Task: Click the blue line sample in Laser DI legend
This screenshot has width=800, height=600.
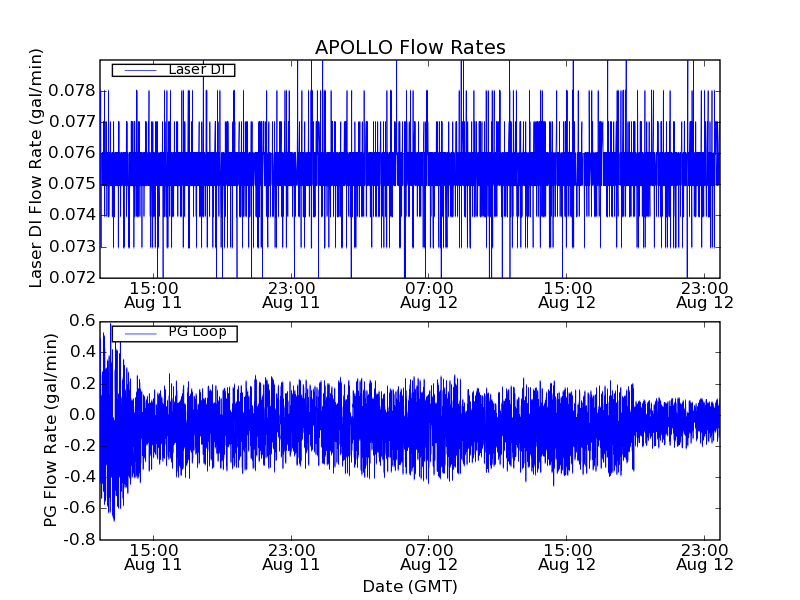Action: (140, 70)
